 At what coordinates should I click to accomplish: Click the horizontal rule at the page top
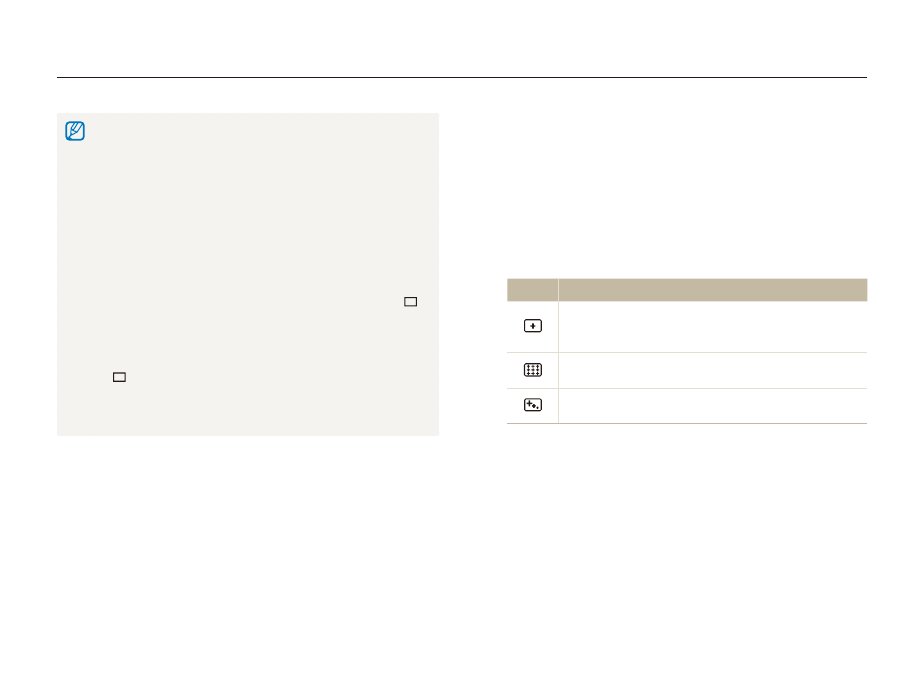click(x=462, y=78)
